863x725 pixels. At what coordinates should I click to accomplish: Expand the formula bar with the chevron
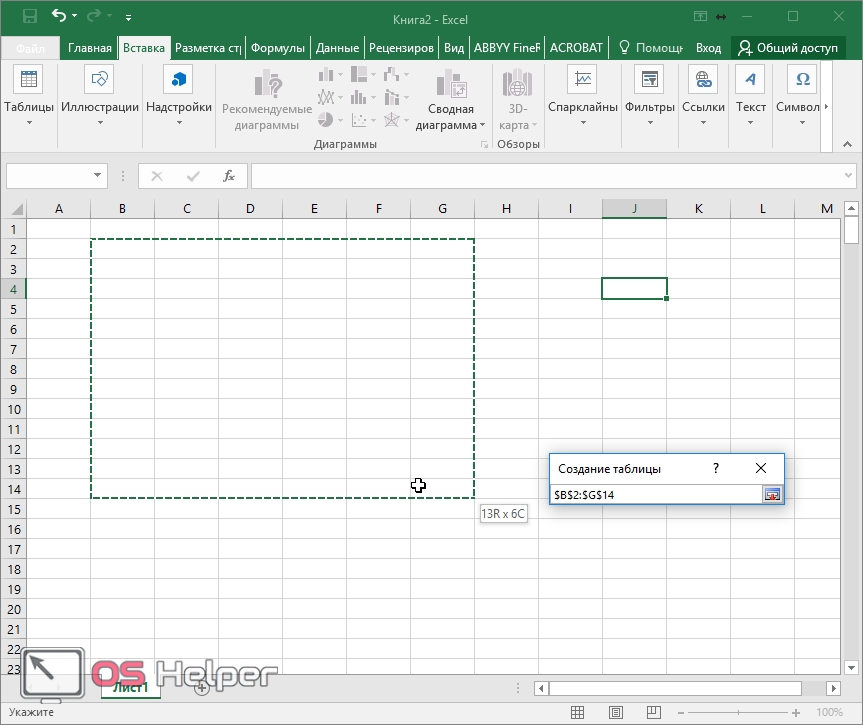click(x=846, y=176)
